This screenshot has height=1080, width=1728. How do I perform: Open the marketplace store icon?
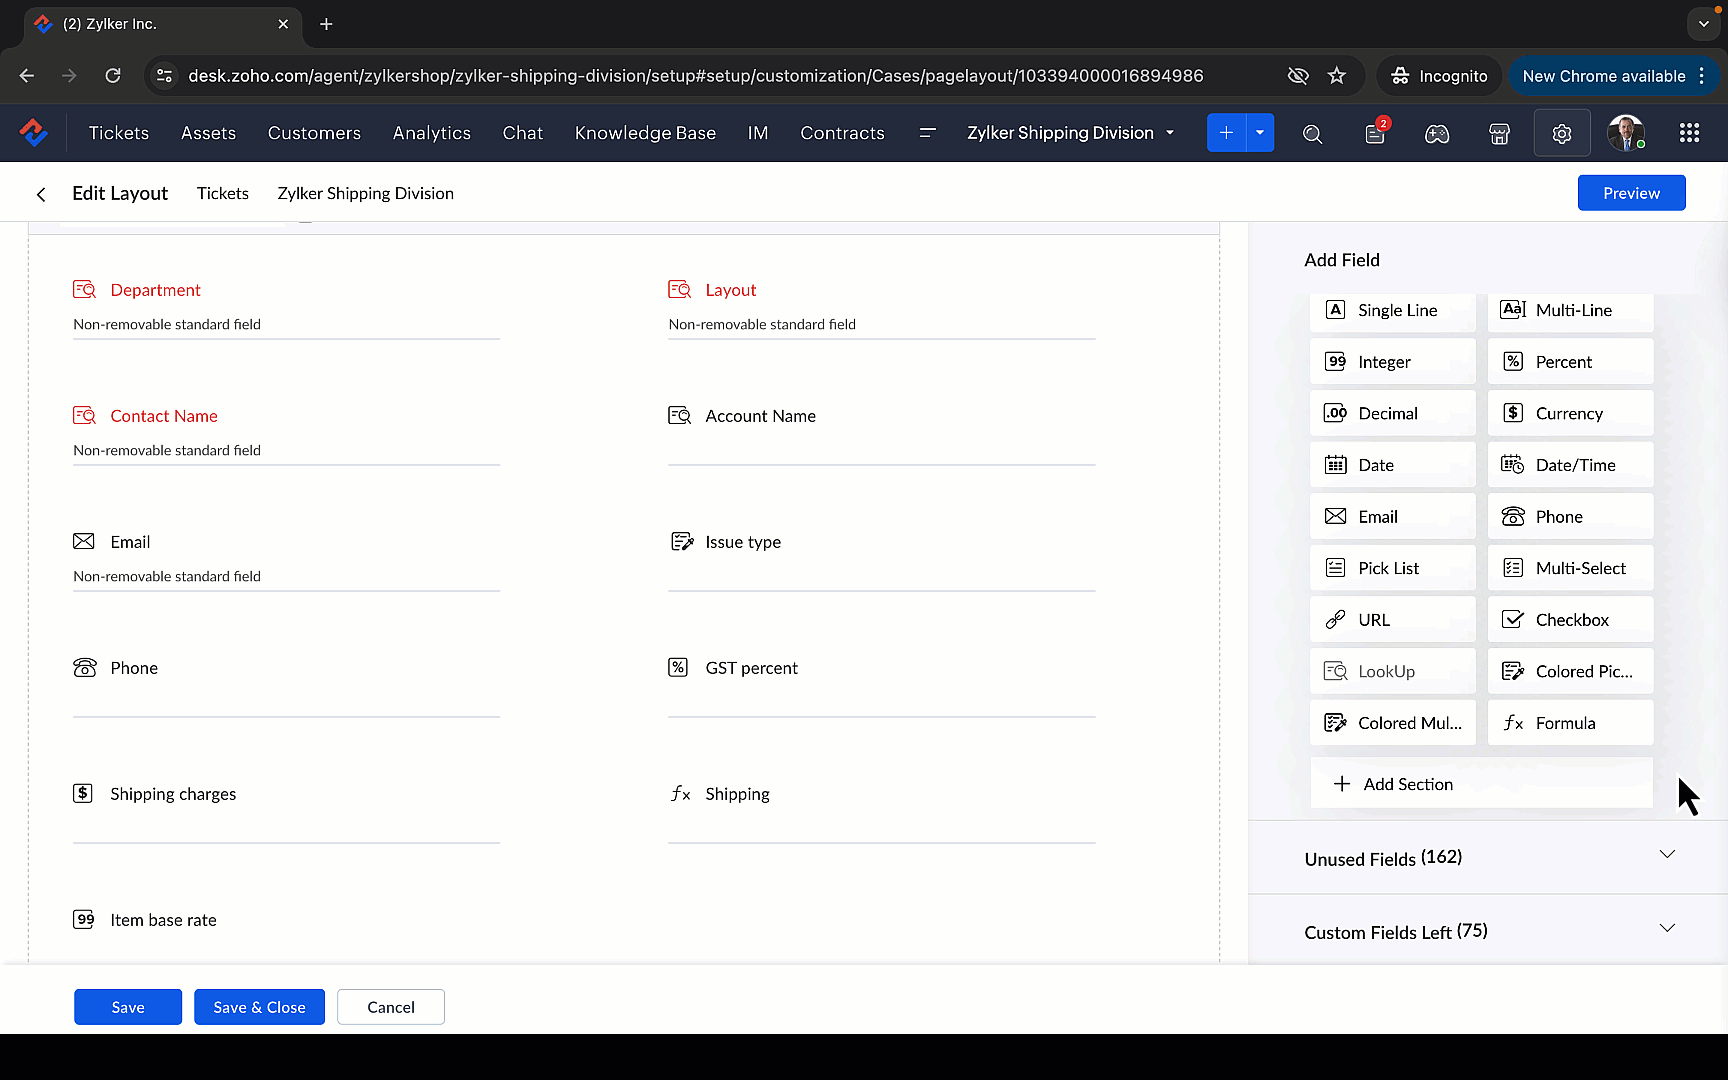1499,134
